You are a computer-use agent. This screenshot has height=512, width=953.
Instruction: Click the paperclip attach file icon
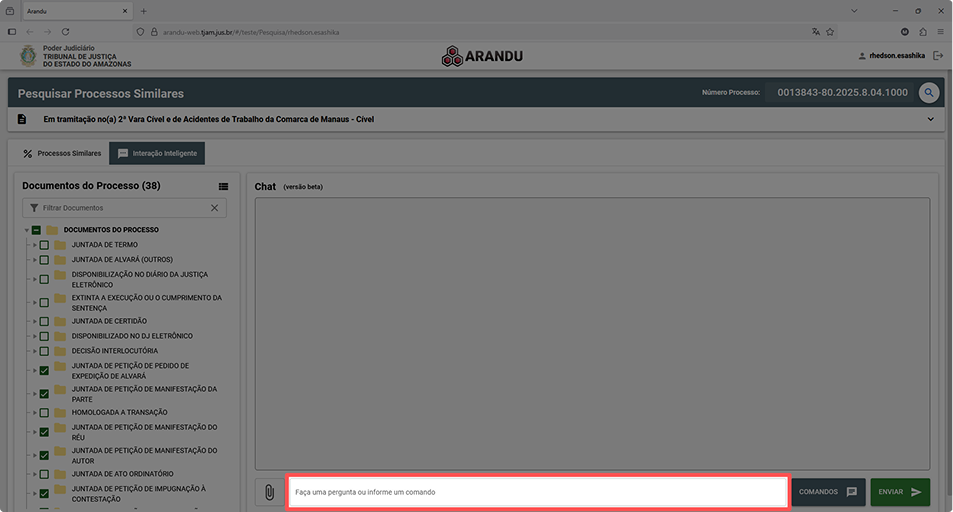[268, 492]
